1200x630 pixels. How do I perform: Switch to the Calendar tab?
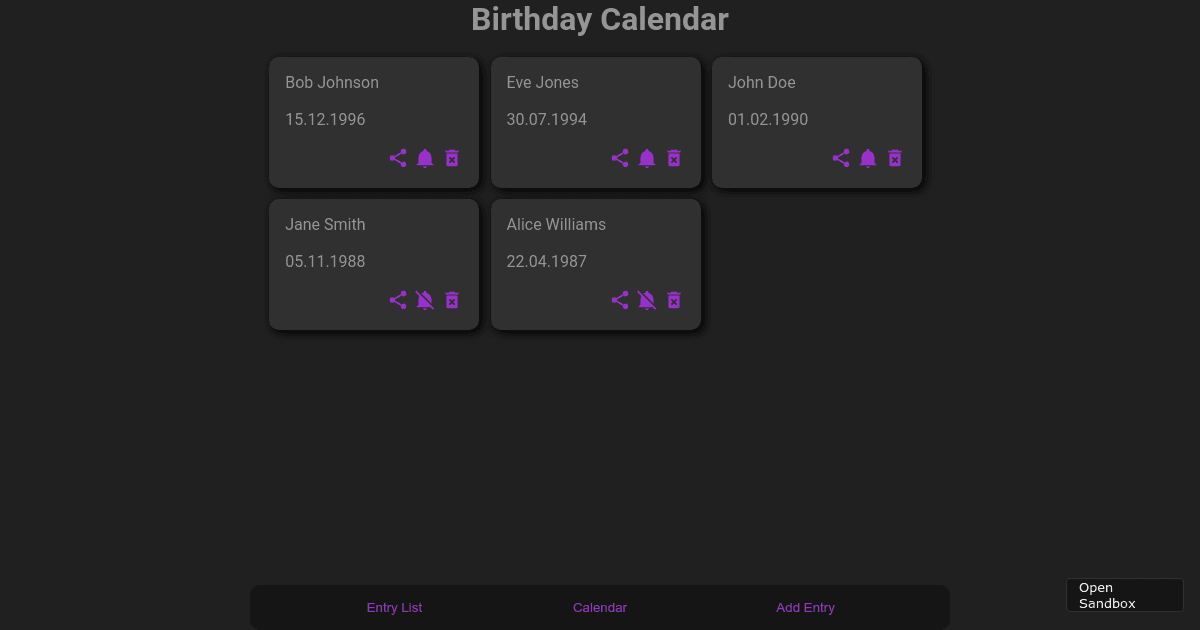pos(600,607)
